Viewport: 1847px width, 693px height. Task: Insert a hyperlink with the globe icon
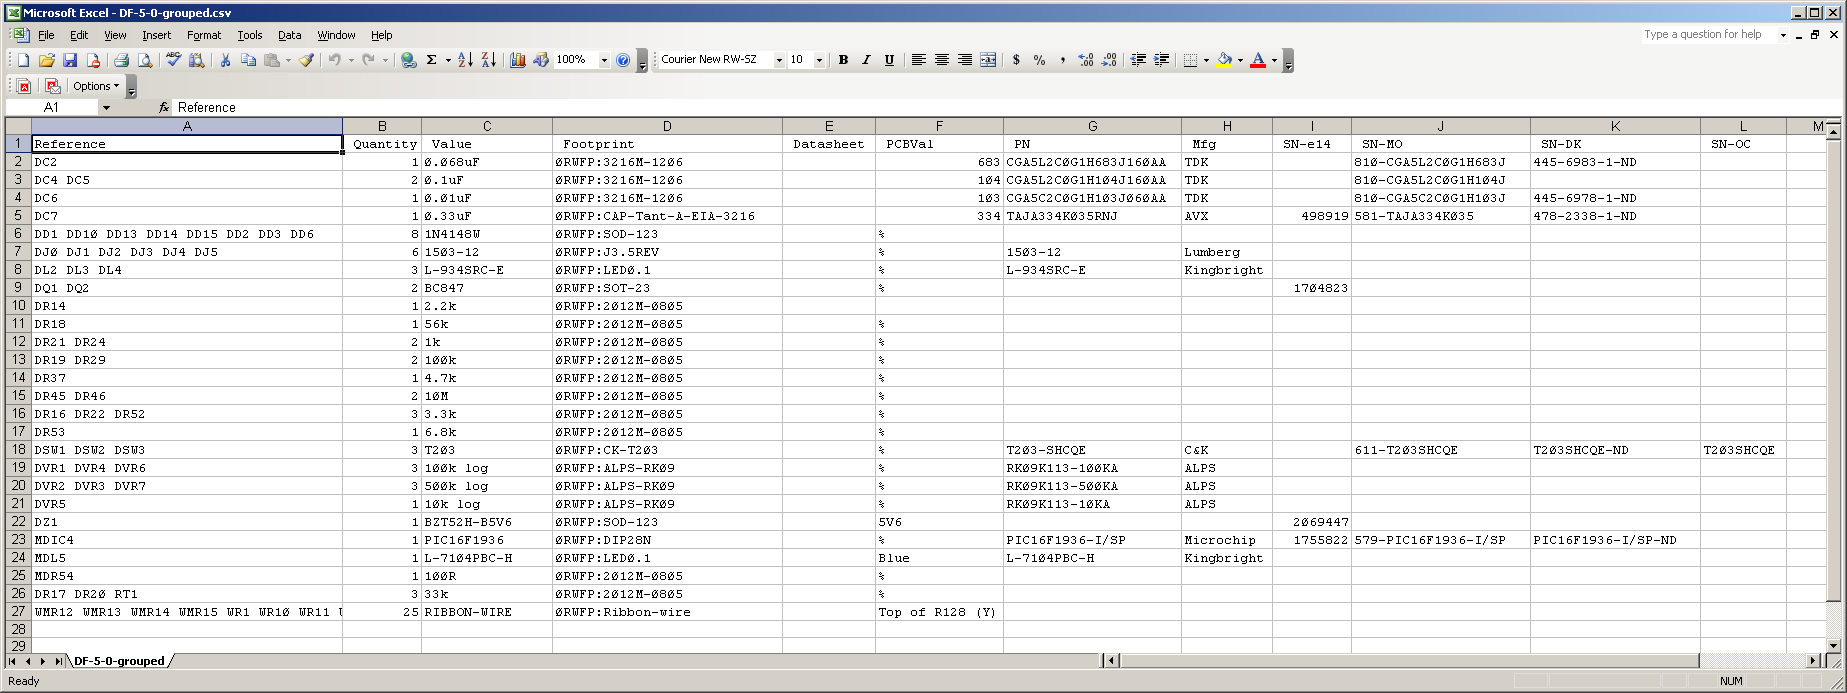coord(408,60)
